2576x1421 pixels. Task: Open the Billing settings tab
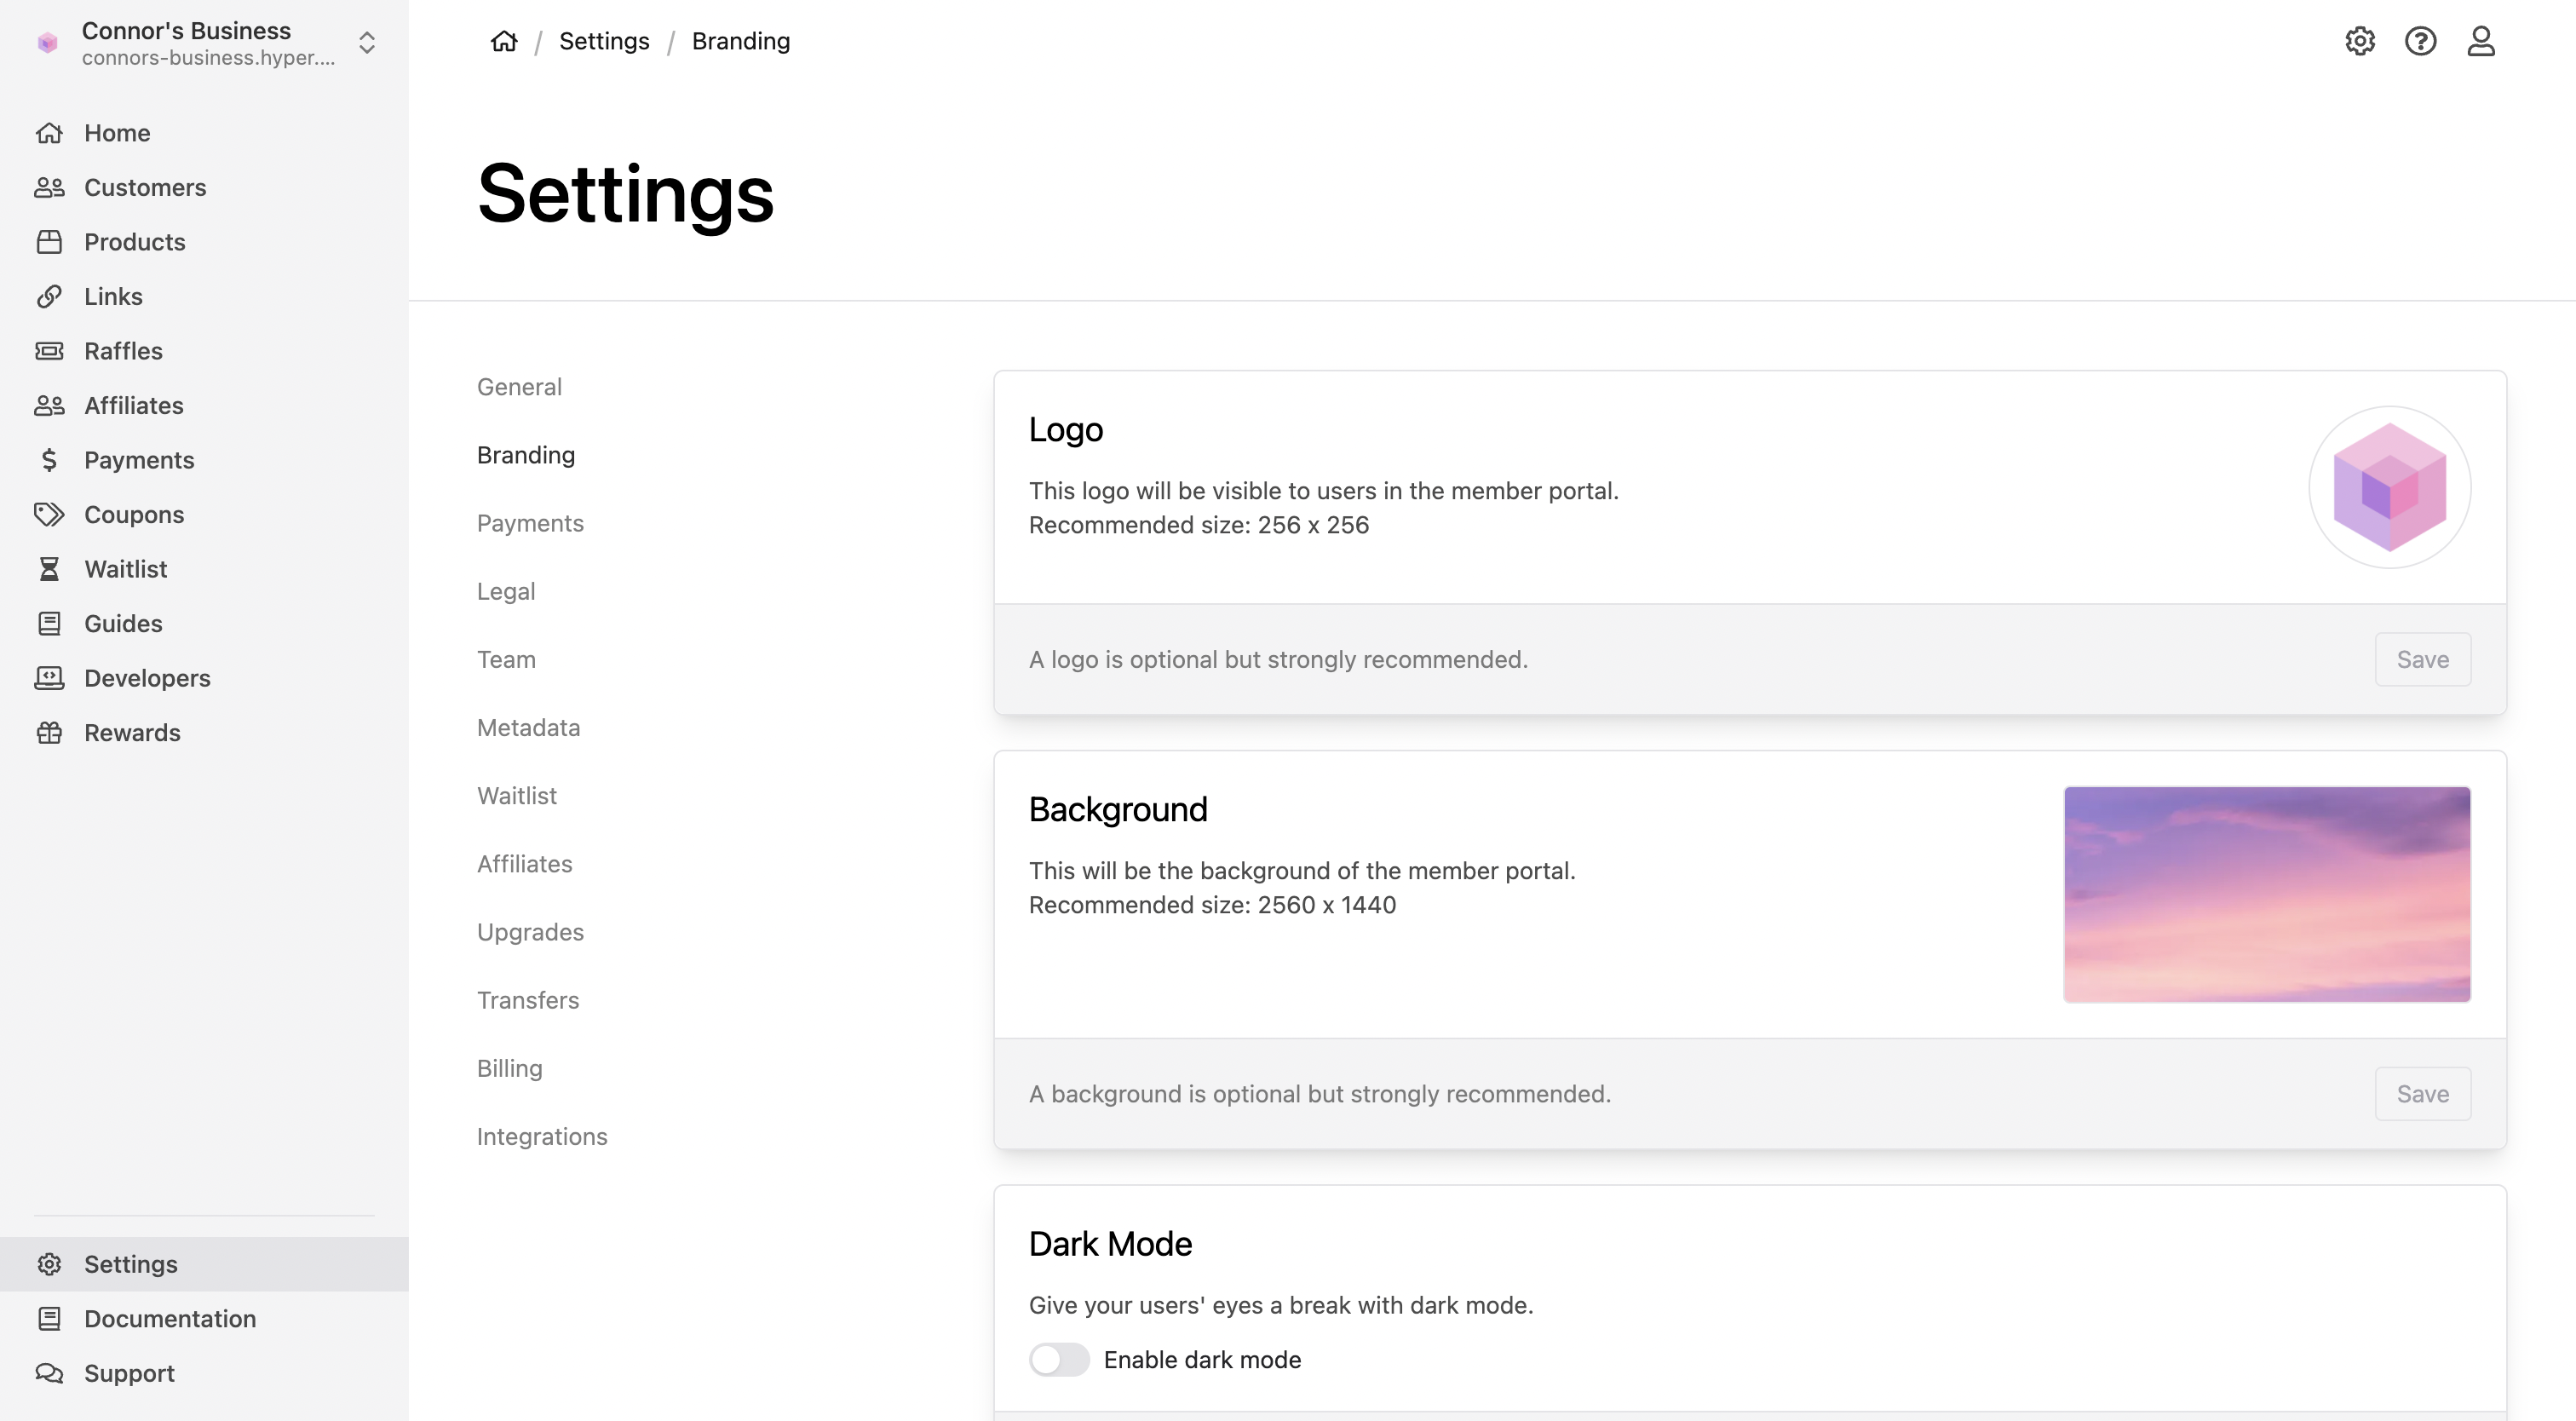(x=509, y=1068)
